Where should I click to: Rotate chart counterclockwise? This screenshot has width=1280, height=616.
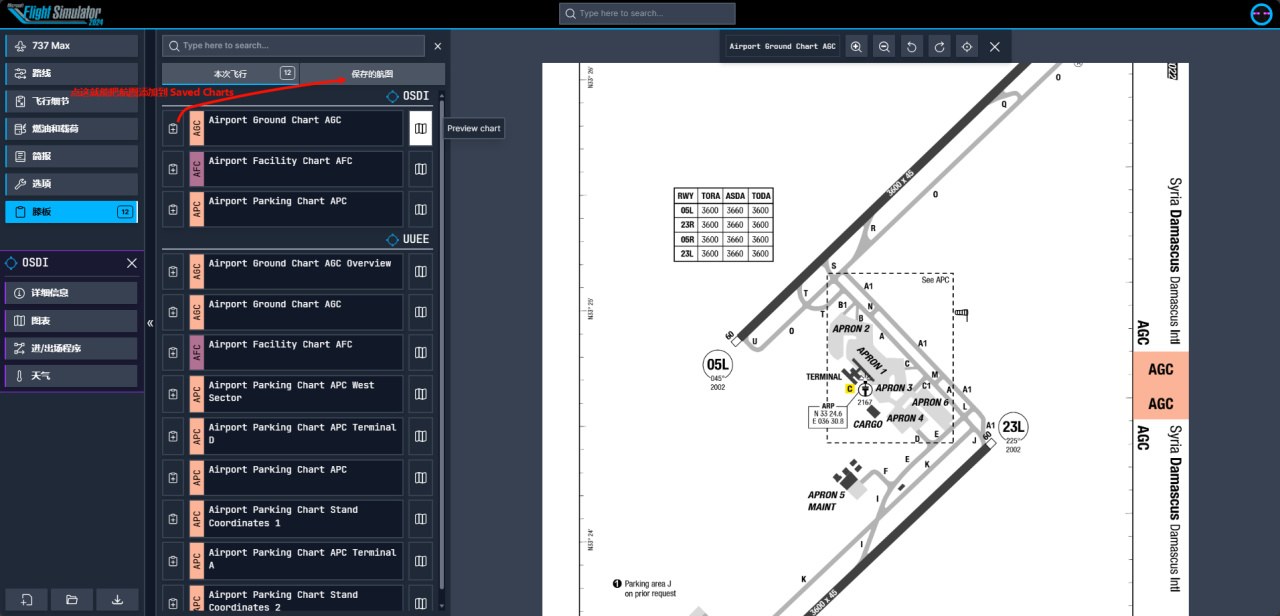(x=912, y=46)
